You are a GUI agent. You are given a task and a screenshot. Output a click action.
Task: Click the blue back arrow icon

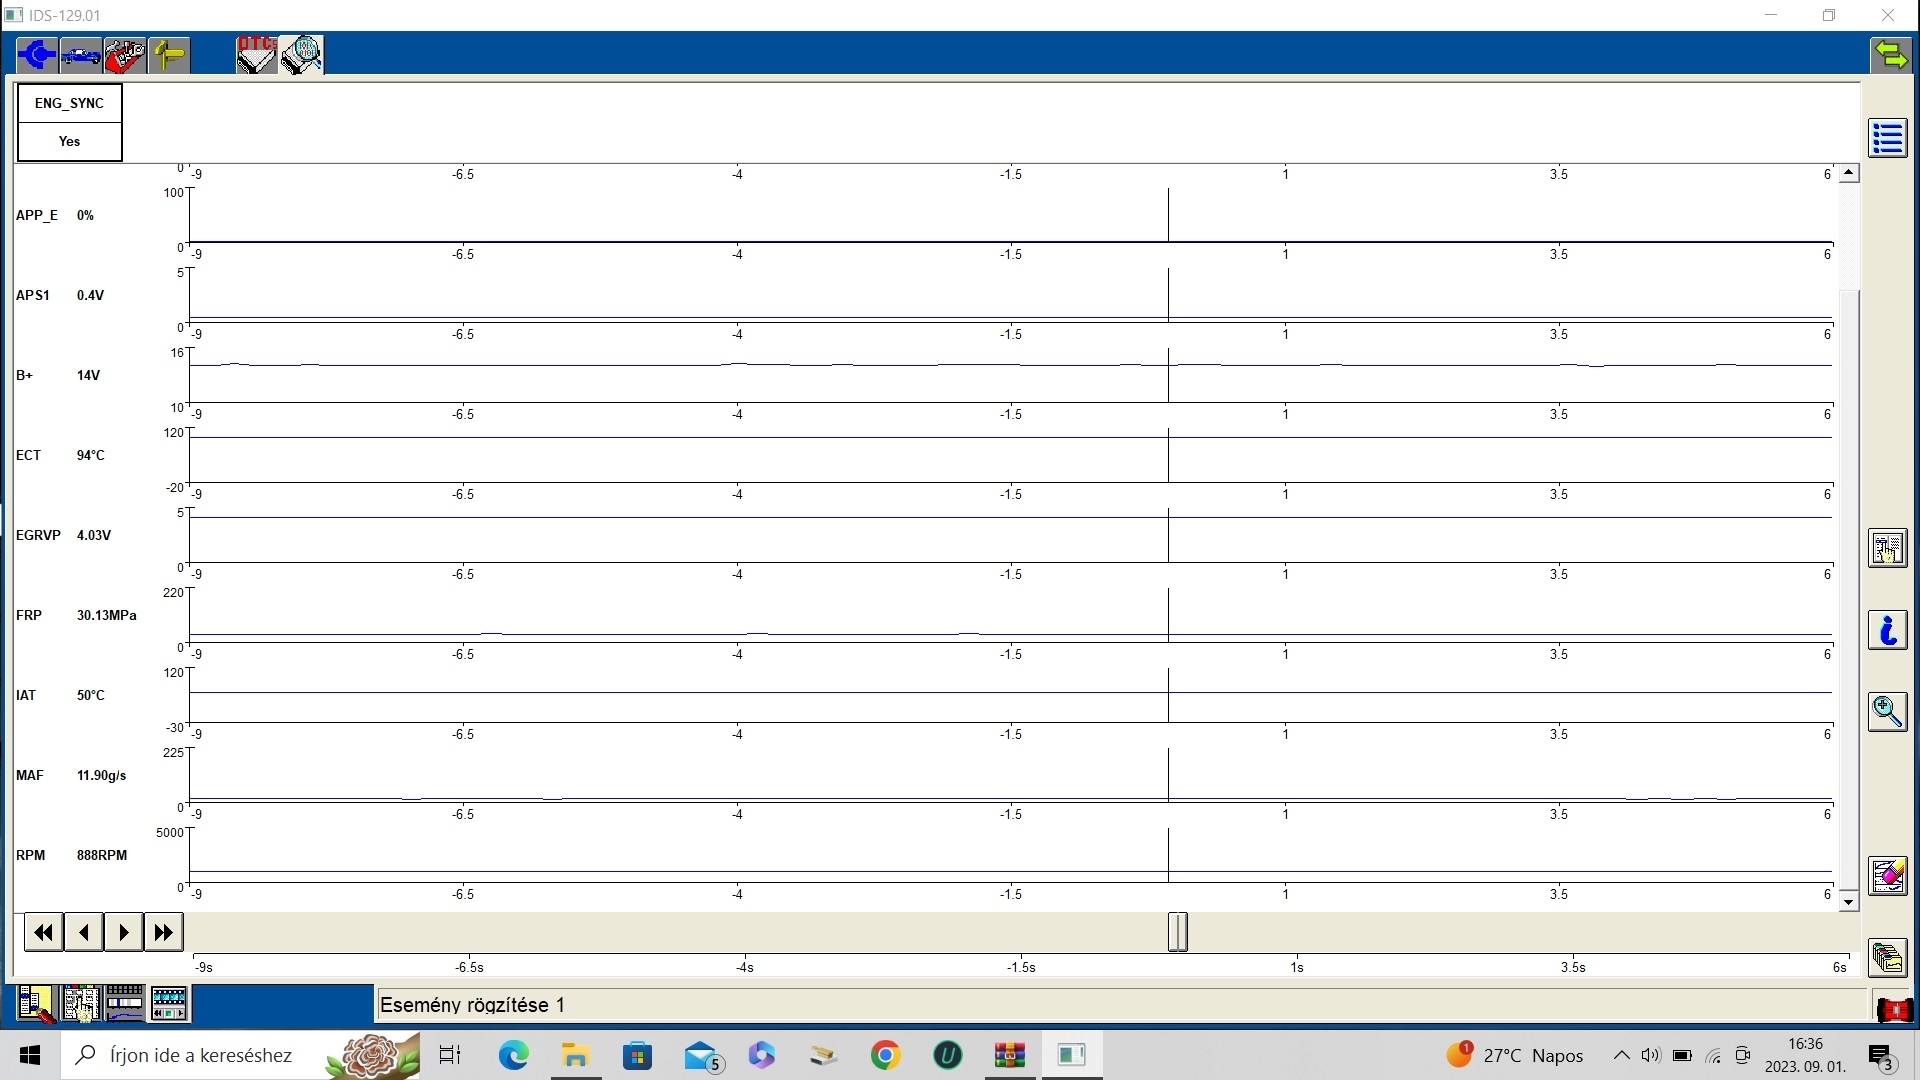pyautogui.click(x=37, y=54)
